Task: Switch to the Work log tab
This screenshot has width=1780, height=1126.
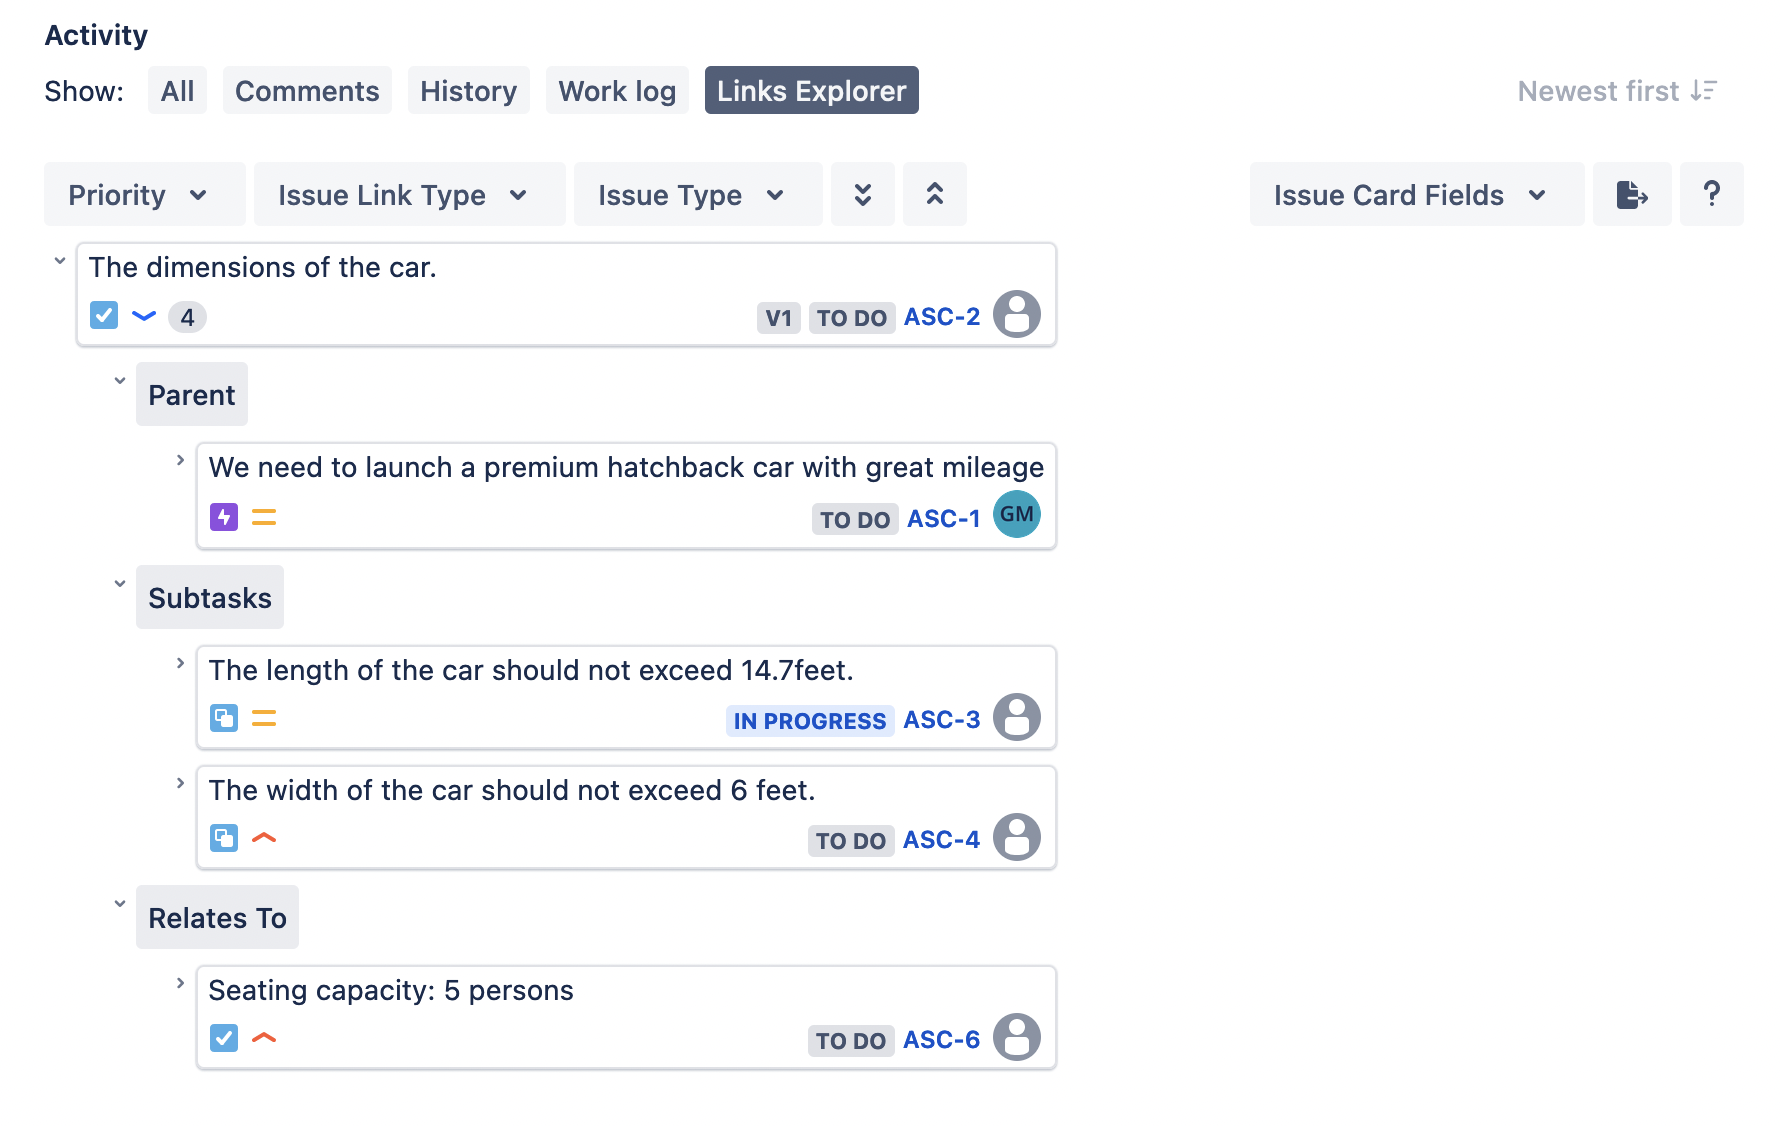Action: coord(616,91)
